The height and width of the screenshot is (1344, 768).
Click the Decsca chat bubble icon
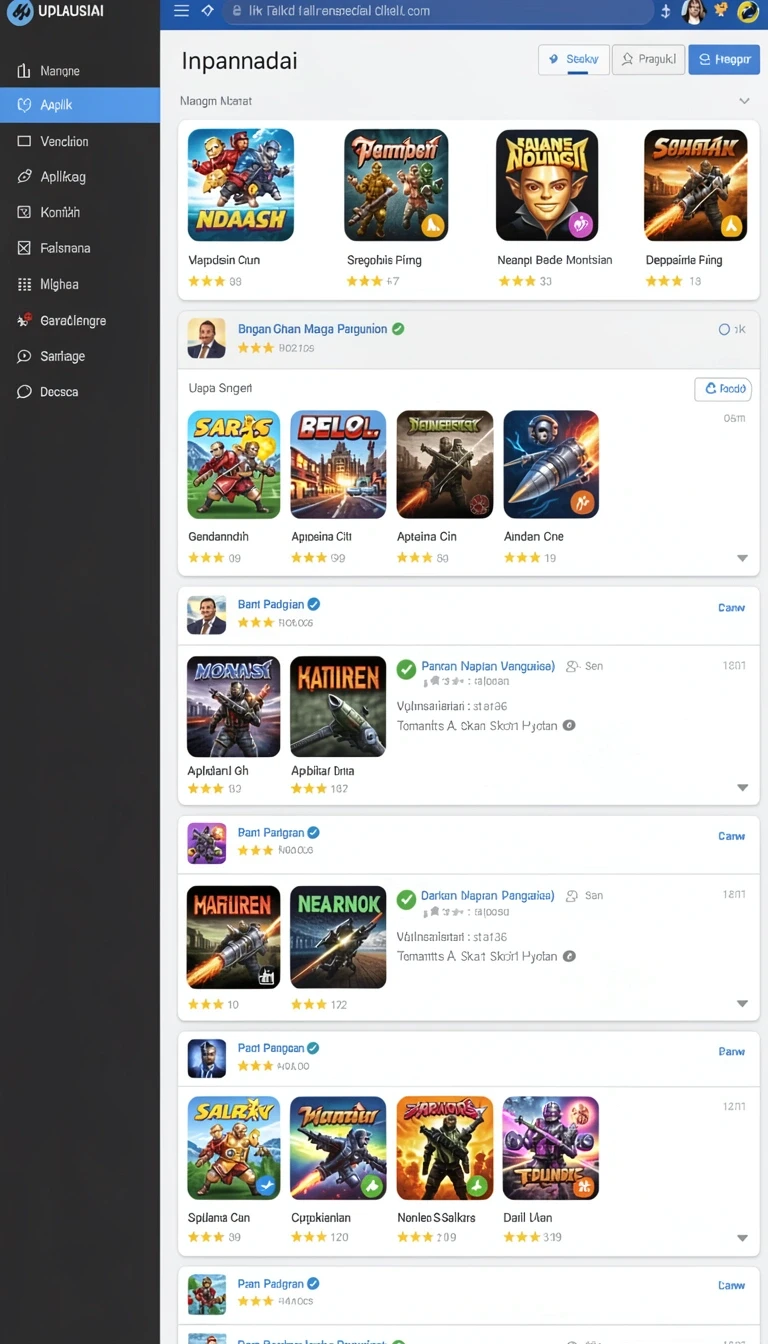point(24,392)
